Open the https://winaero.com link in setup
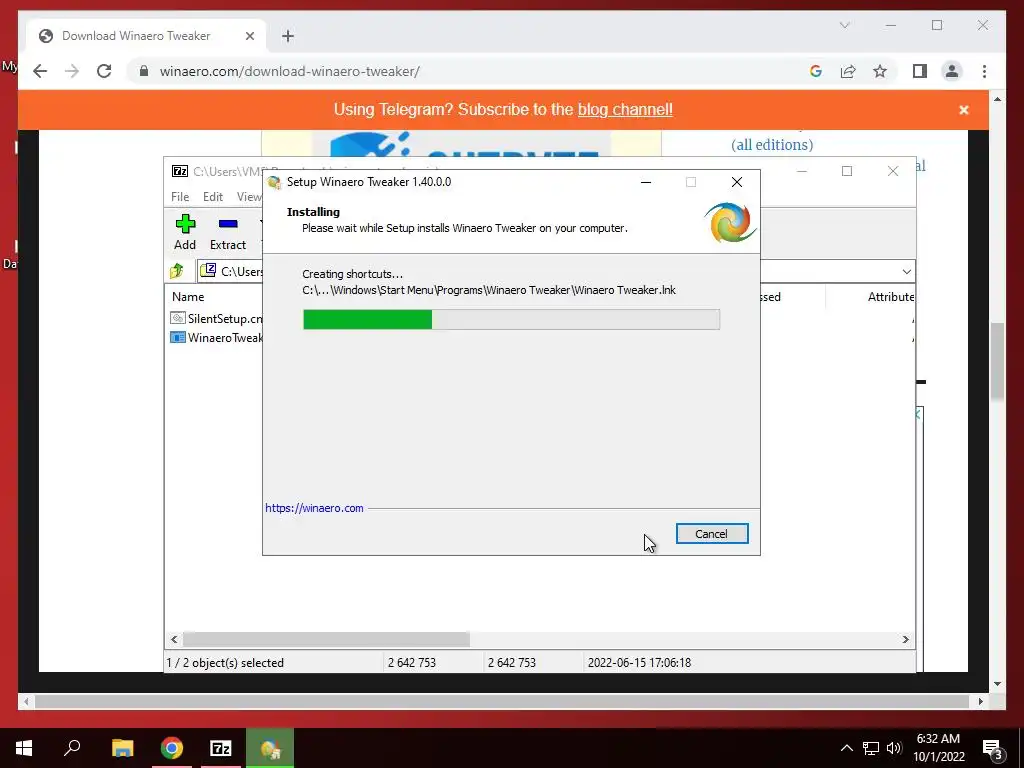Image resolution: width=1024 pixels, height=768 pixels. click(x=314, y=508)
